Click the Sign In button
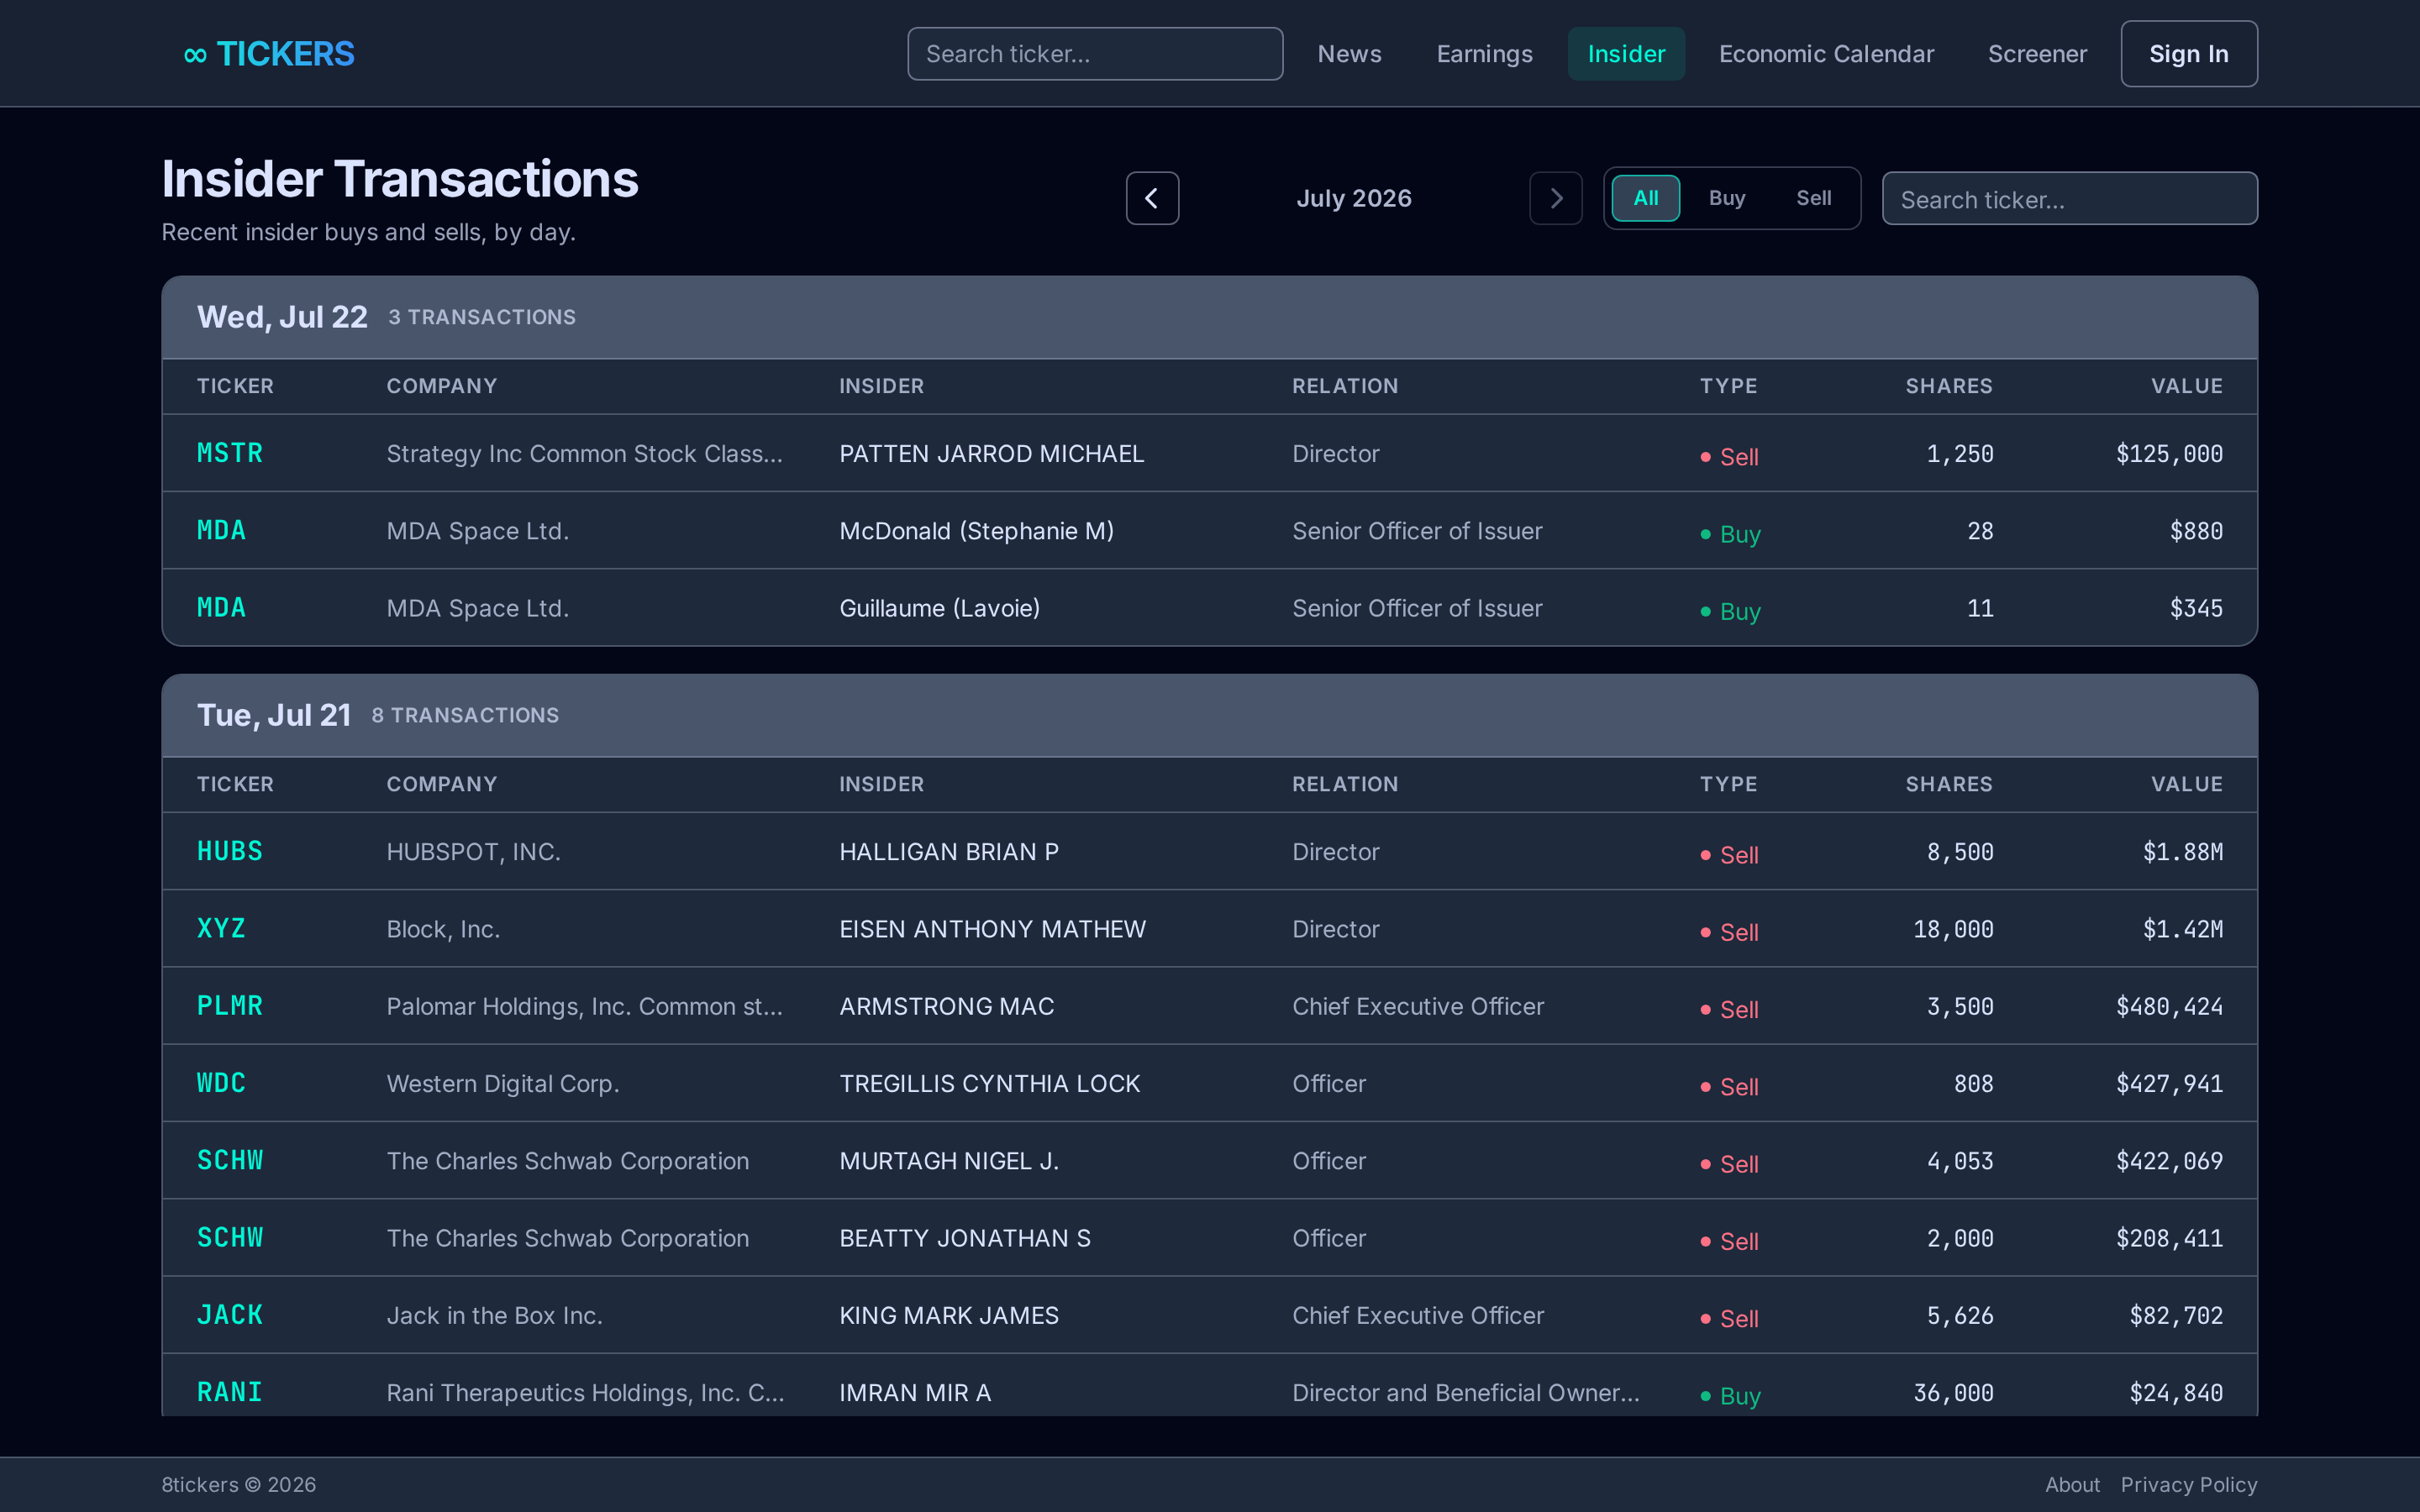The image size is (2420, 1512). [x=2188, y=54]
